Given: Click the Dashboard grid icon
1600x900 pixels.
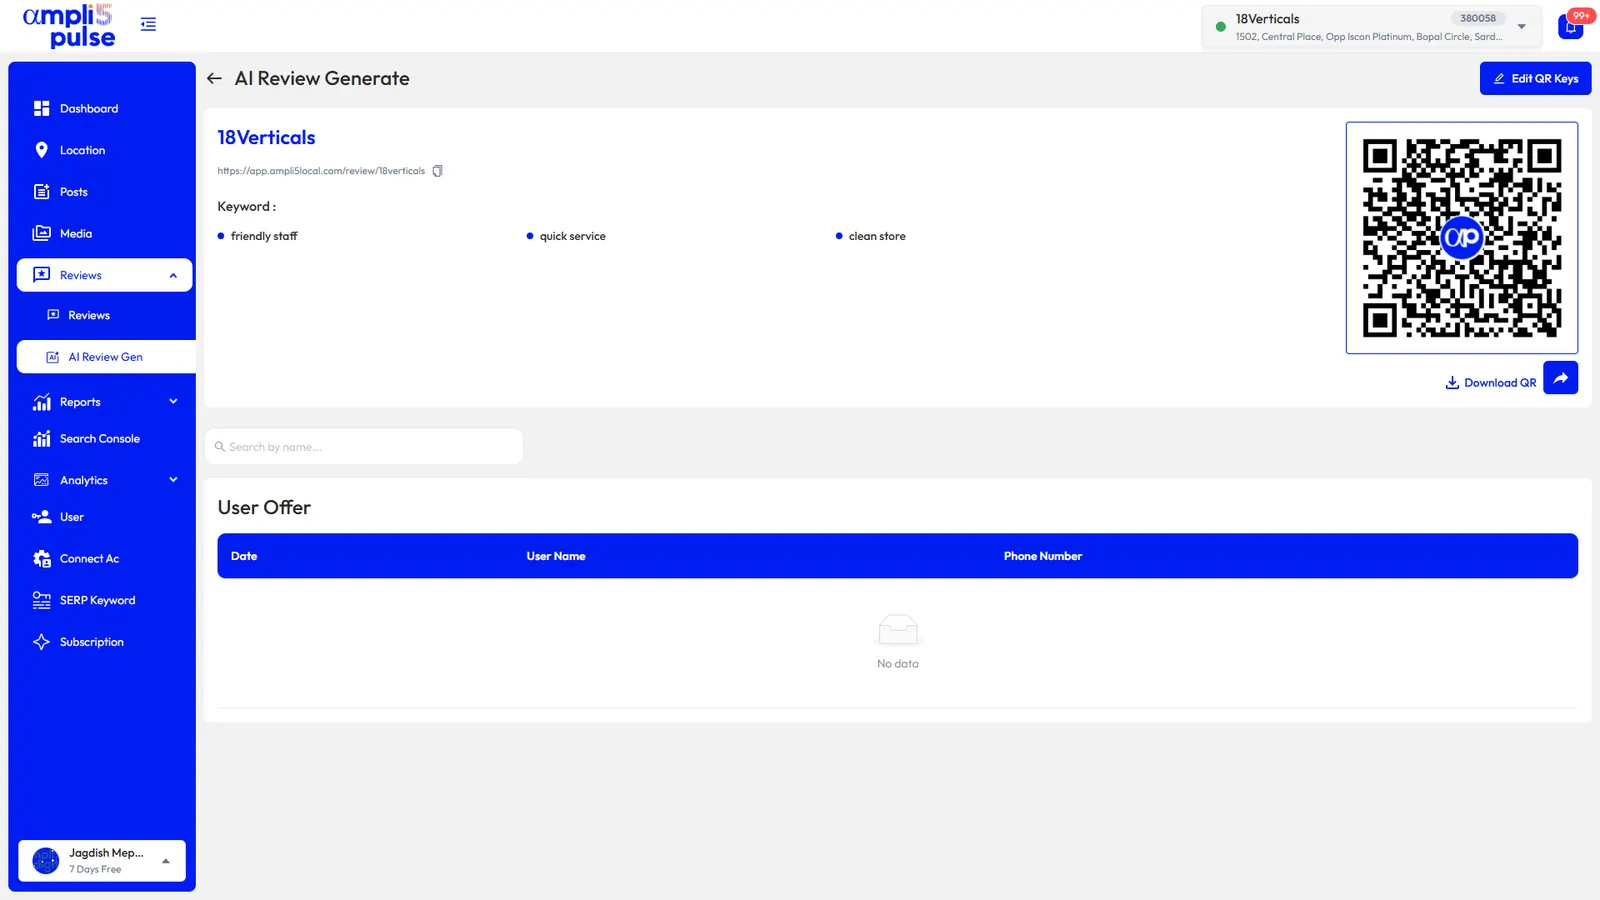Looking at the screenshot, I should point(41,108).
